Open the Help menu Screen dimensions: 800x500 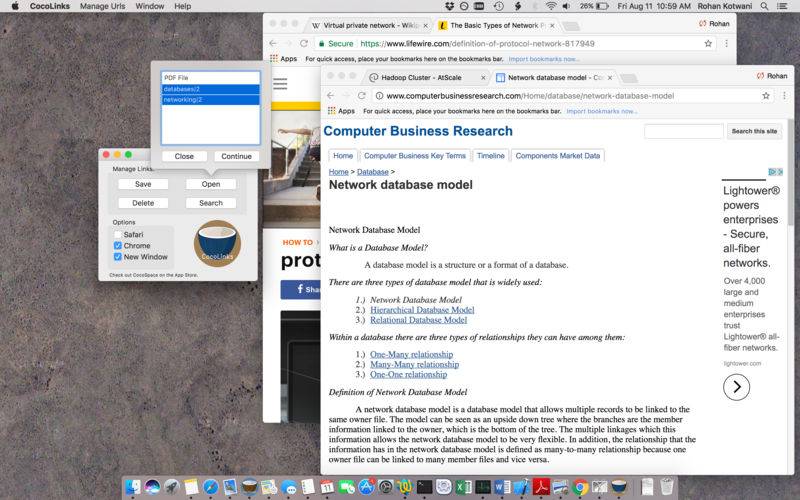(183, 6)
